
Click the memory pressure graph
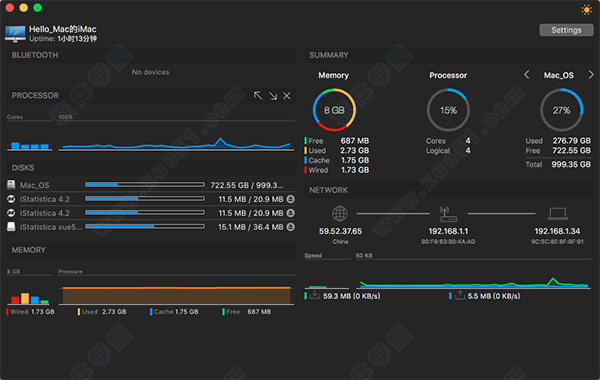click(176, 295)
